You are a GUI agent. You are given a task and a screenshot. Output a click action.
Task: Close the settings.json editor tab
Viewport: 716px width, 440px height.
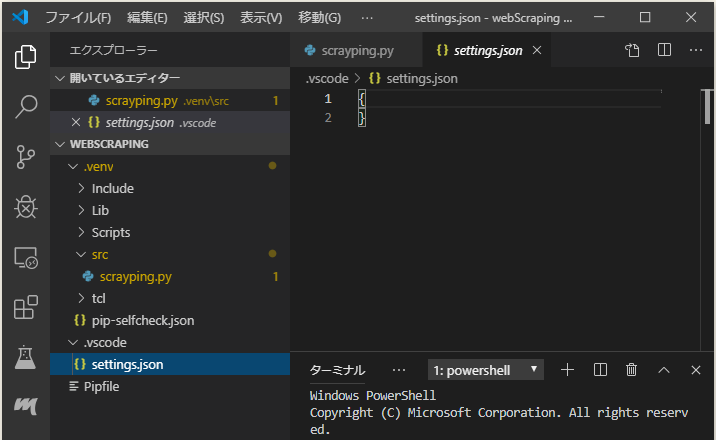pos(537,50)
